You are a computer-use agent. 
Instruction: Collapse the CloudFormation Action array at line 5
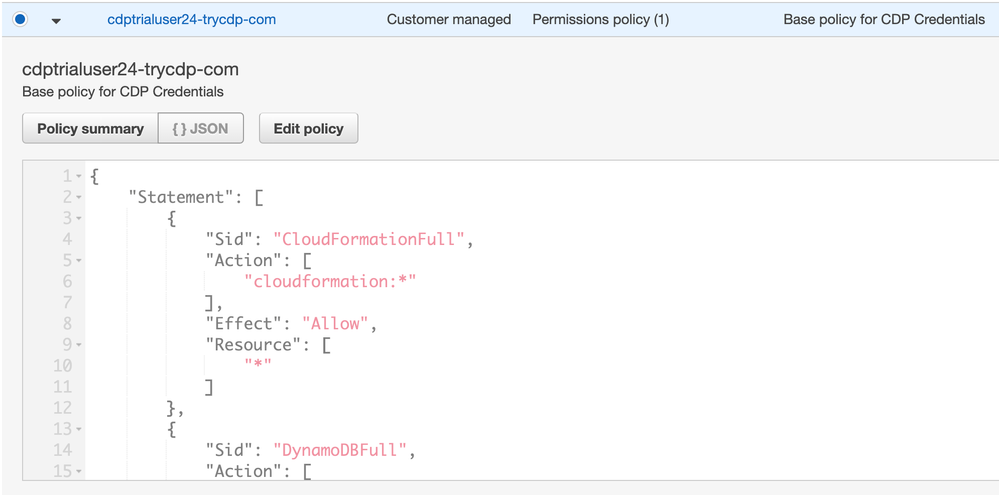pos(79,261)
